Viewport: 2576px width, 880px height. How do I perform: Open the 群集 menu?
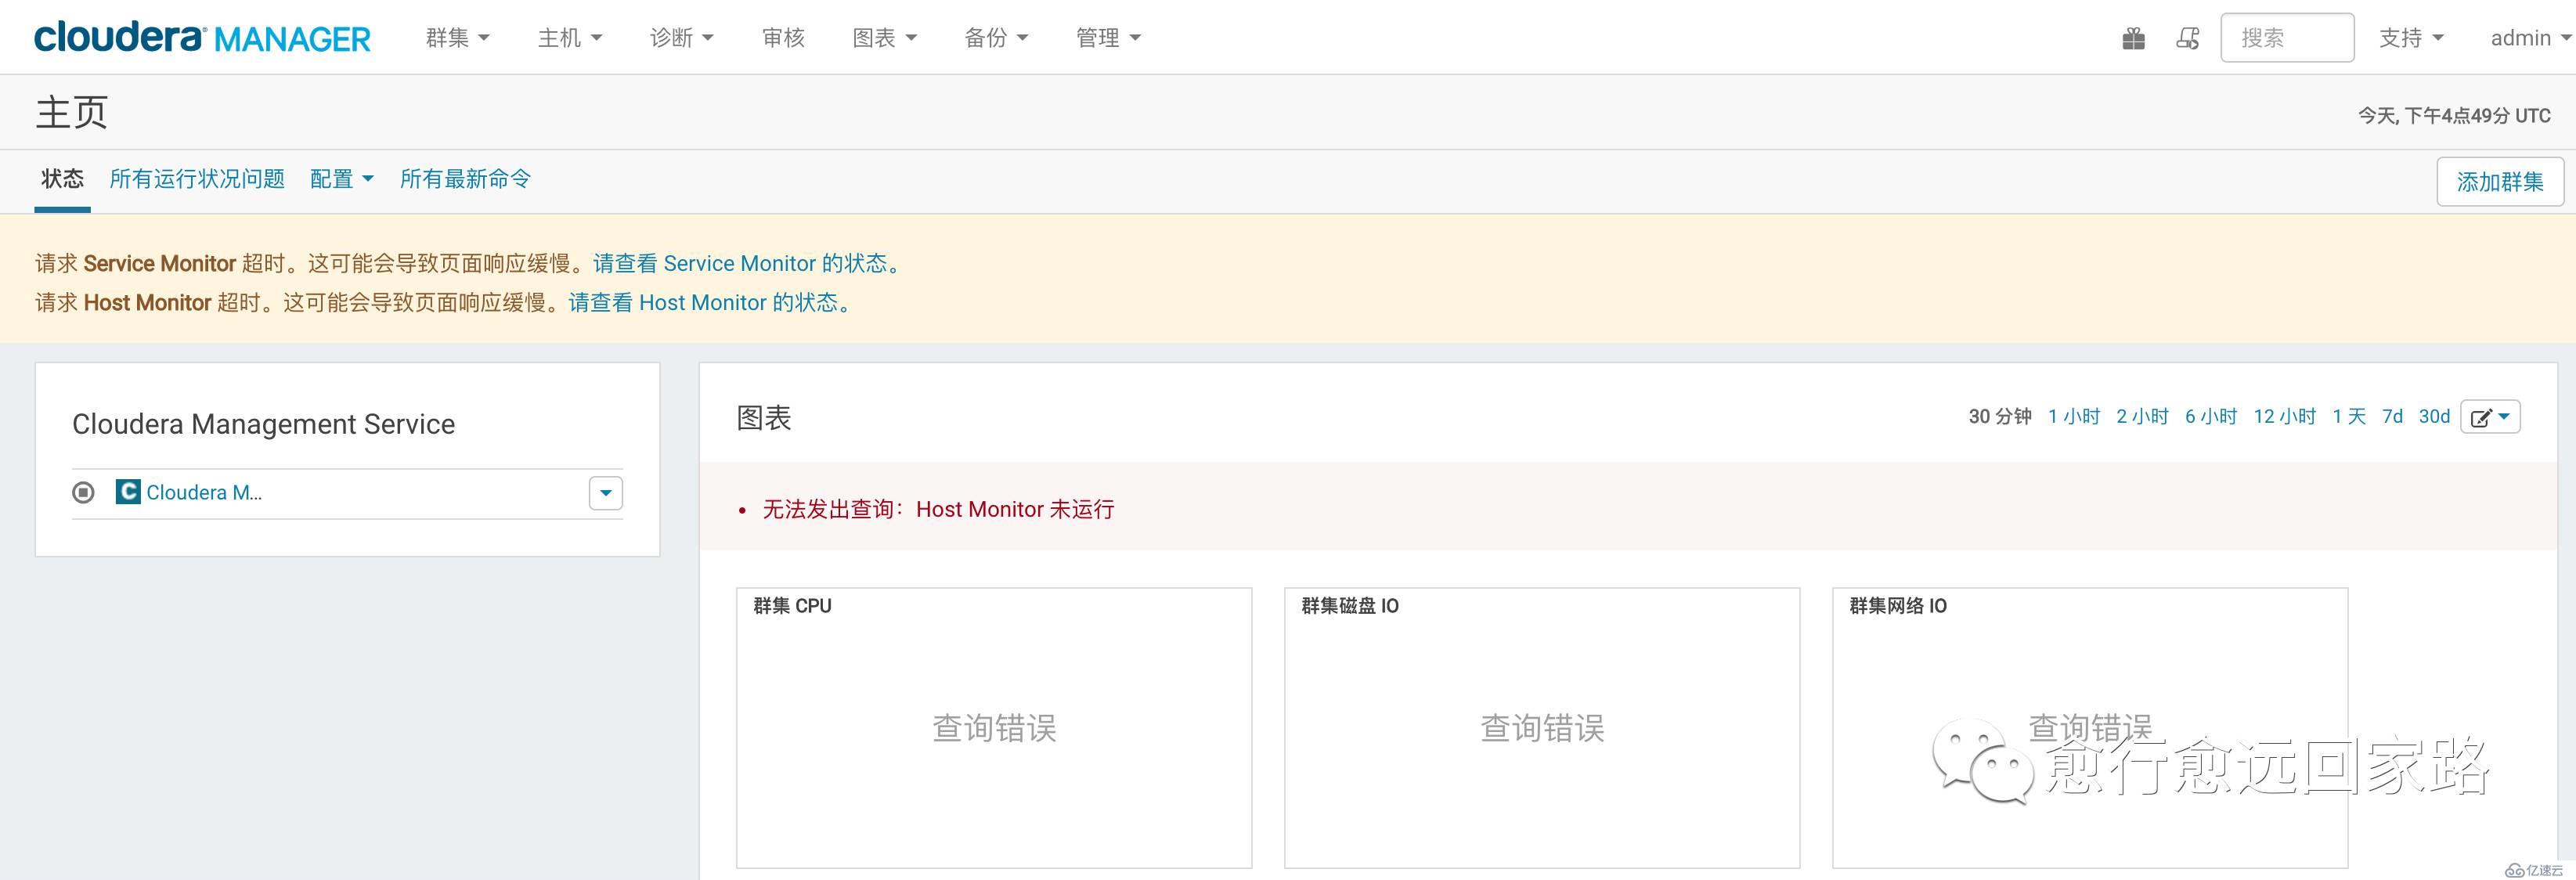pos(457,38)
